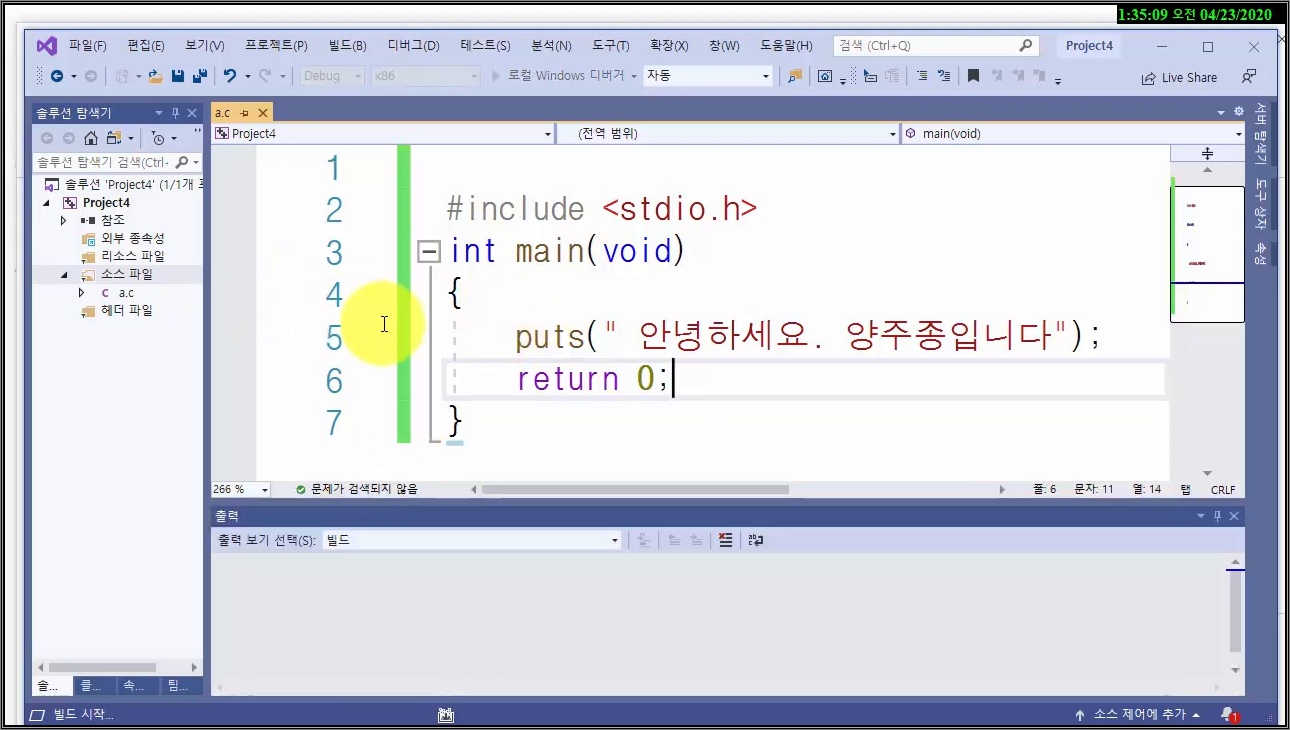Viewport: 1290px width, 730px height.
Task: Comment out selected lines toolbar icon
Action: [921, 76]
